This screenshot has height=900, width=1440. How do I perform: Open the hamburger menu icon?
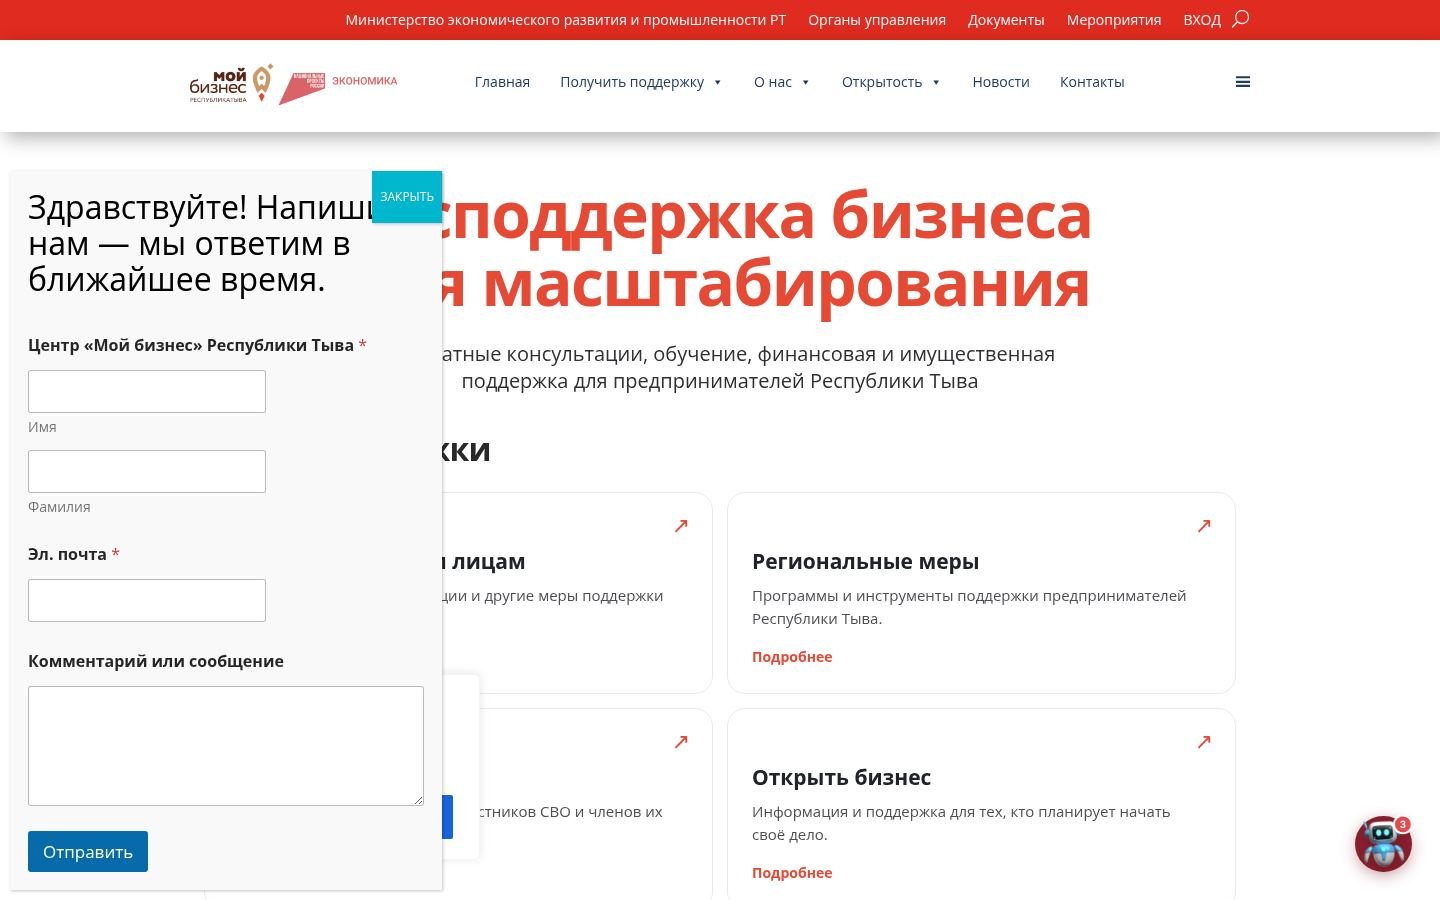tap(1243, 82)
